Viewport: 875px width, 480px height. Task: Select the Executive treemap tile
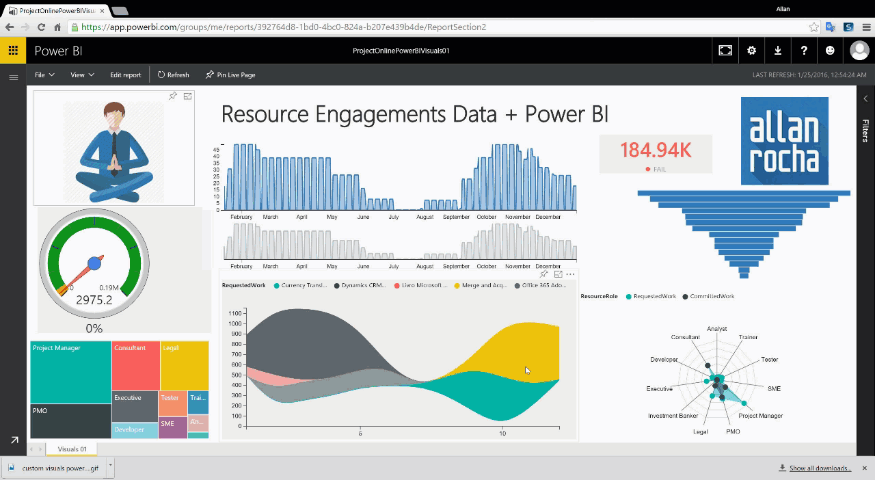(134, 406)
